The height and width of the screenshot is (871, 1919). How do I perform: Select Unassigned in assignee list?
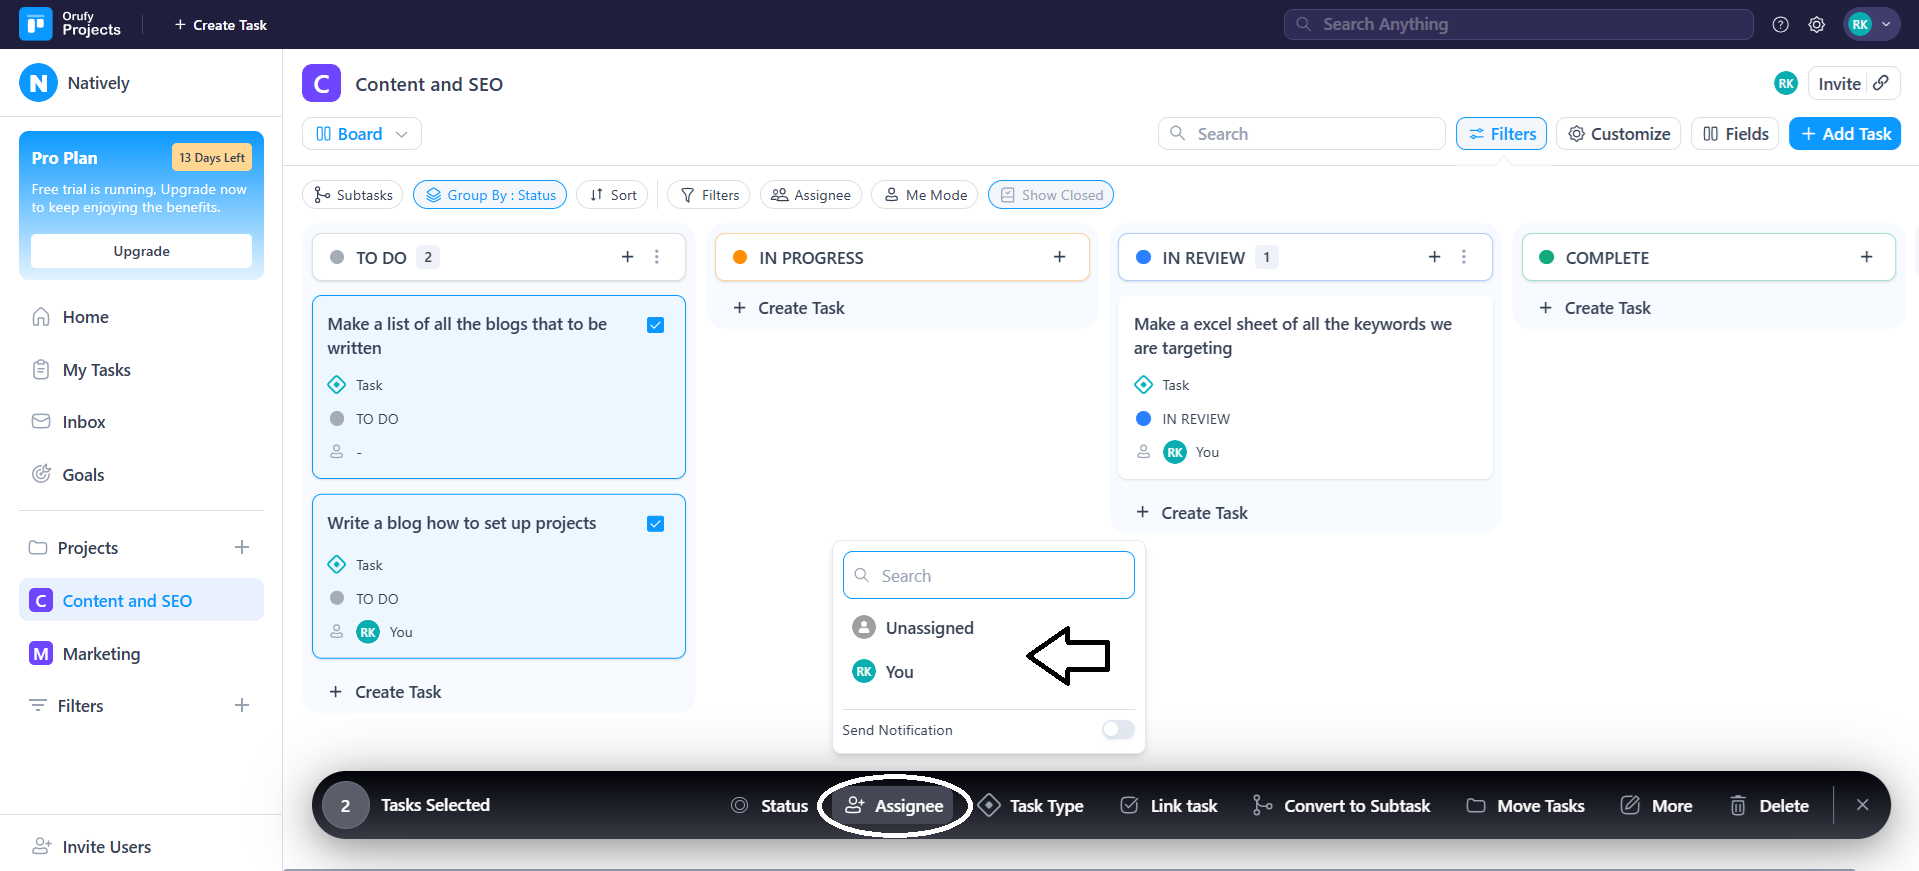(x=929, y=628)
